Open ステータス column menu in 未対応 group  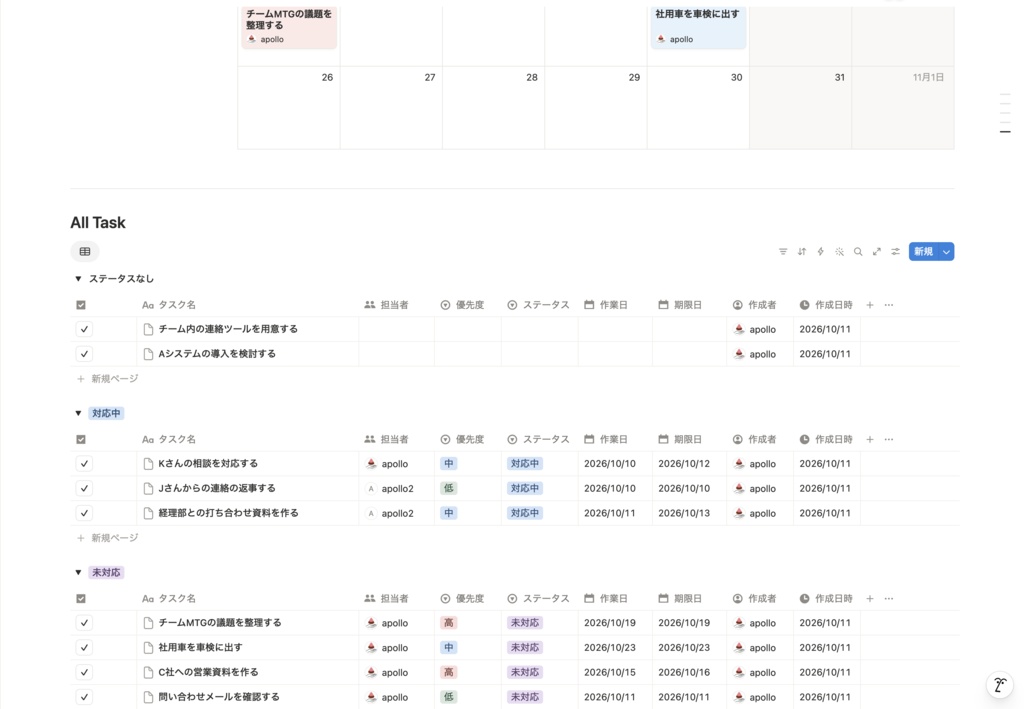tap(539, 599)
